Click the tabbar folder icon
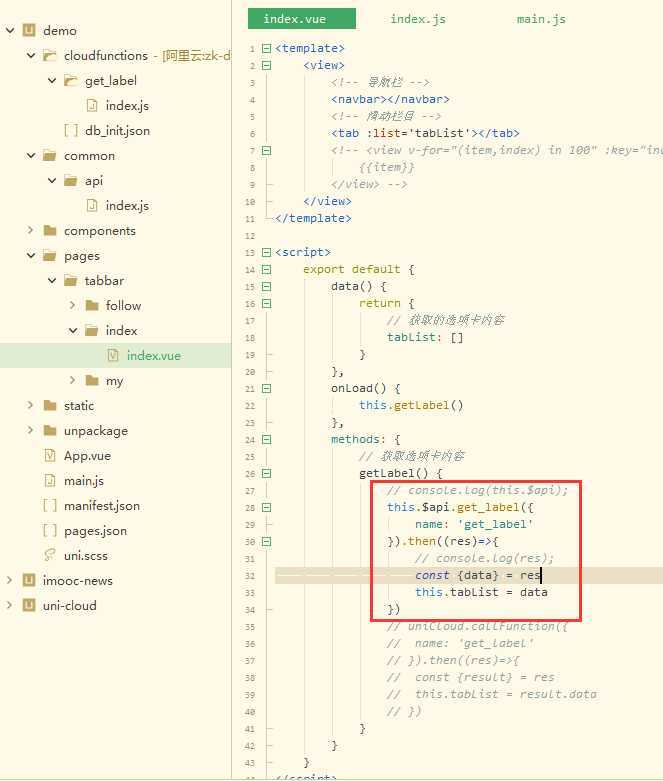The width and height of the screenshot is (663, 781). click(x=71, y=280)
